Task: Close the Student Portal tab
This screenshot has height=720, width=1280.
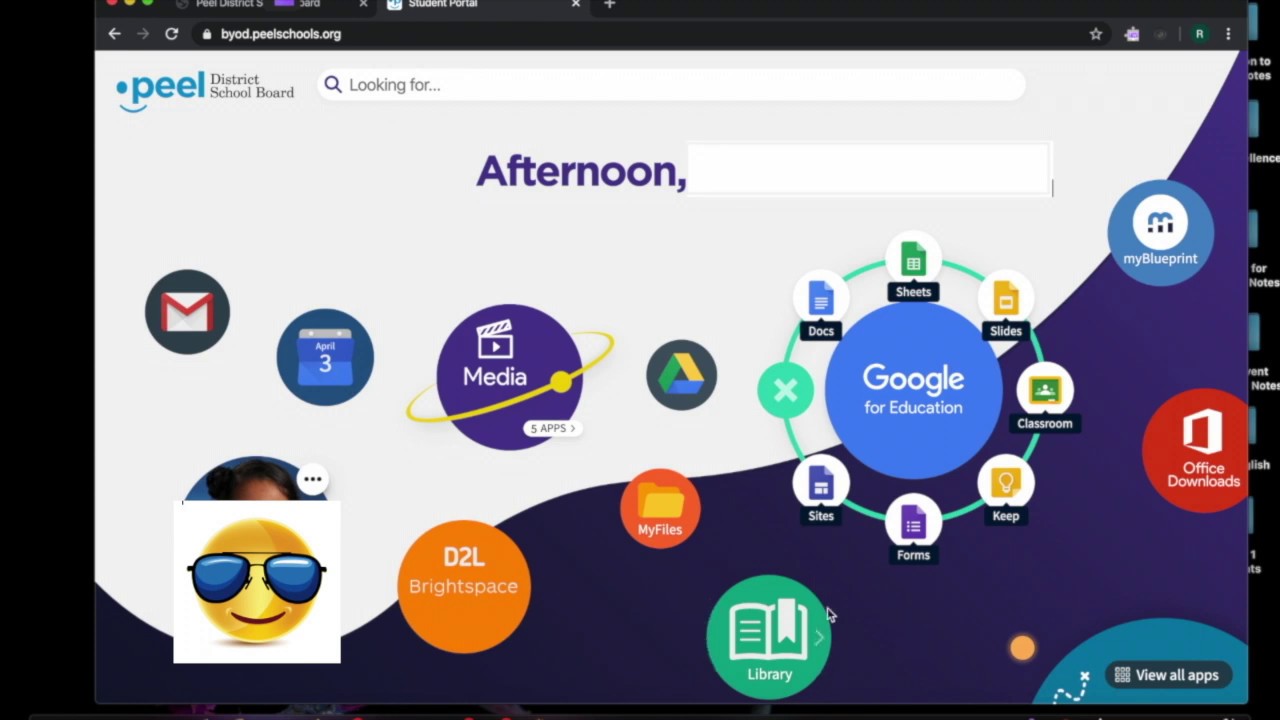Action: coord(576,4)
